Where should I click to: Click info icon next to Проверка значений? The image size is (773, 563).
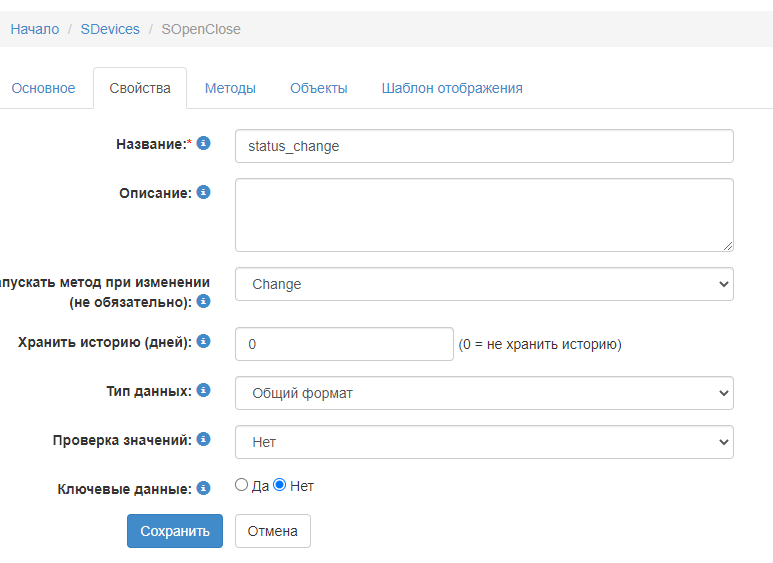[x=204, y=439]
